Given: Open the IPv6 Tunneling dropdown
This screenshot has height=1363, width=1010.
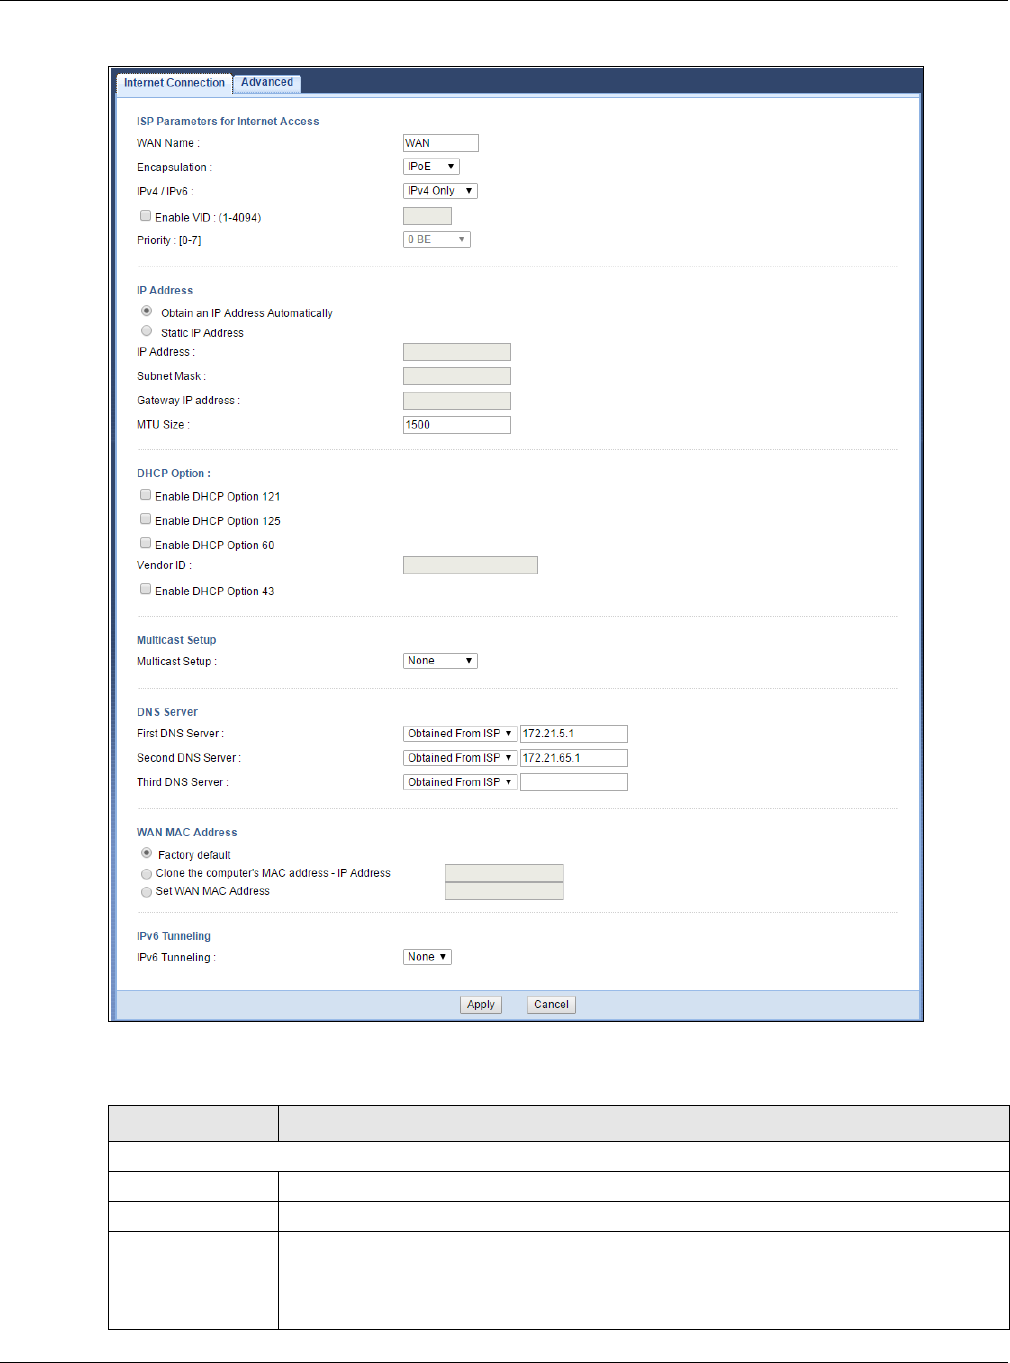Looking at the screenshot, I should [427, 957].
